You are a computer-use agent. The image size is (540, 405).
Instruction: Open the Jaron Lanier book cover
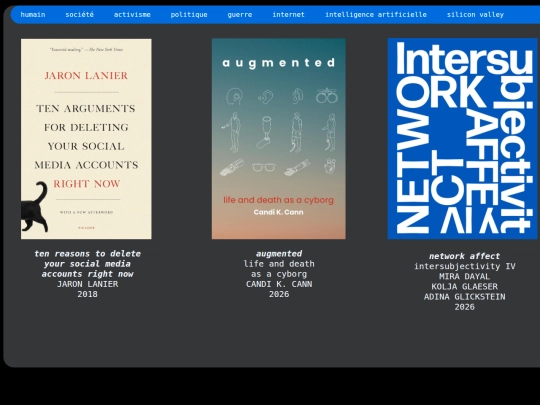[86, 139]
